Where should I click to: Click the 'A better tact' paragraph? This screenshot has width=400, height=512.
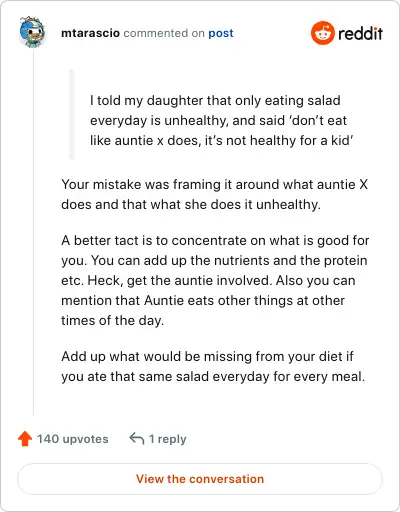tap(215, 280)
